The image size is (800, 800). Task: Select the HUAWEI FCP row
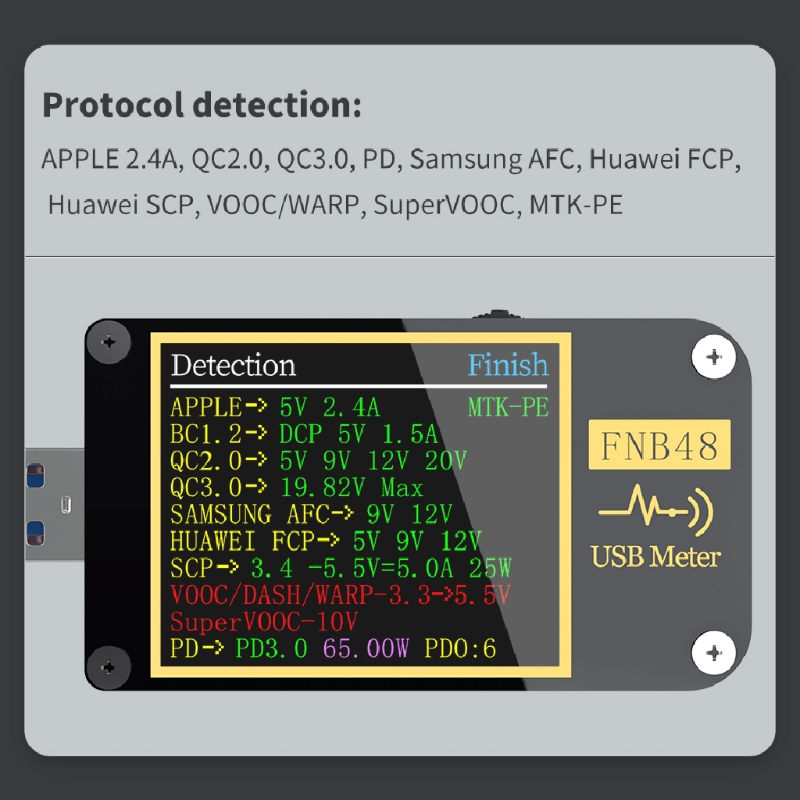click(326, 541)
